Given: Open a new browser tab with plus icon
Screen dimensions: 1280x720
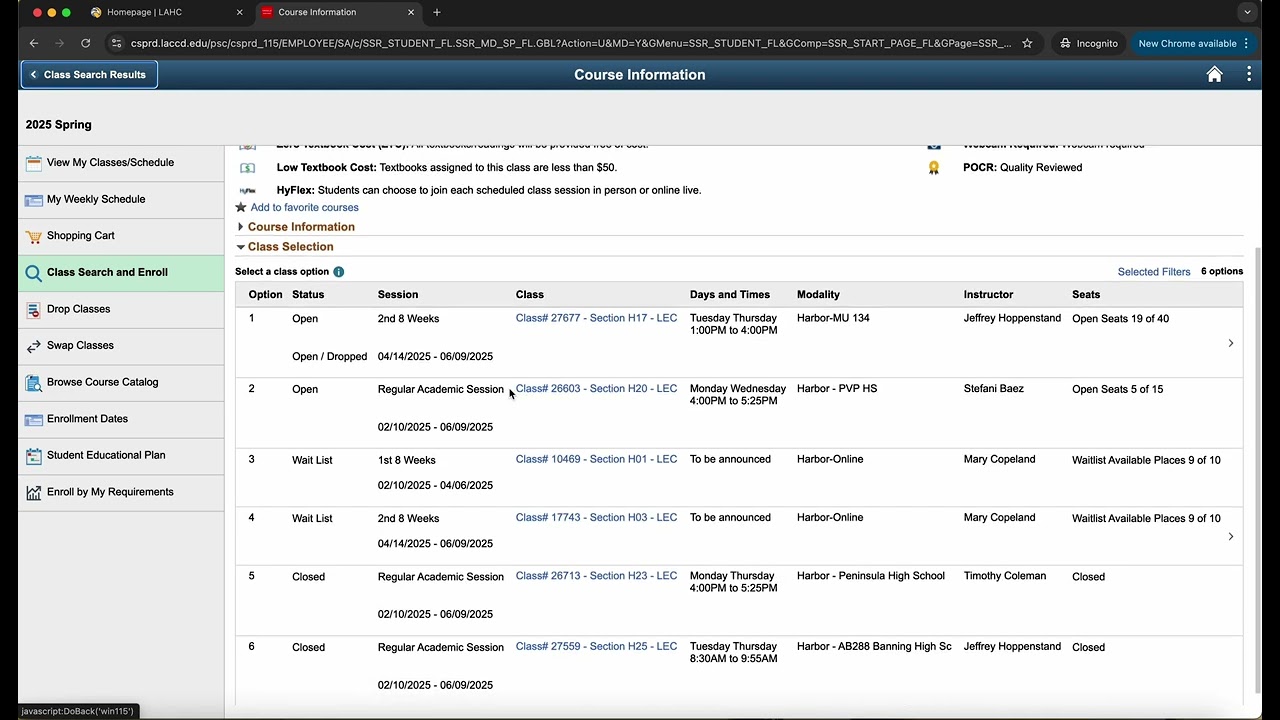Looking at the screenshot, I should coord(437,12).
